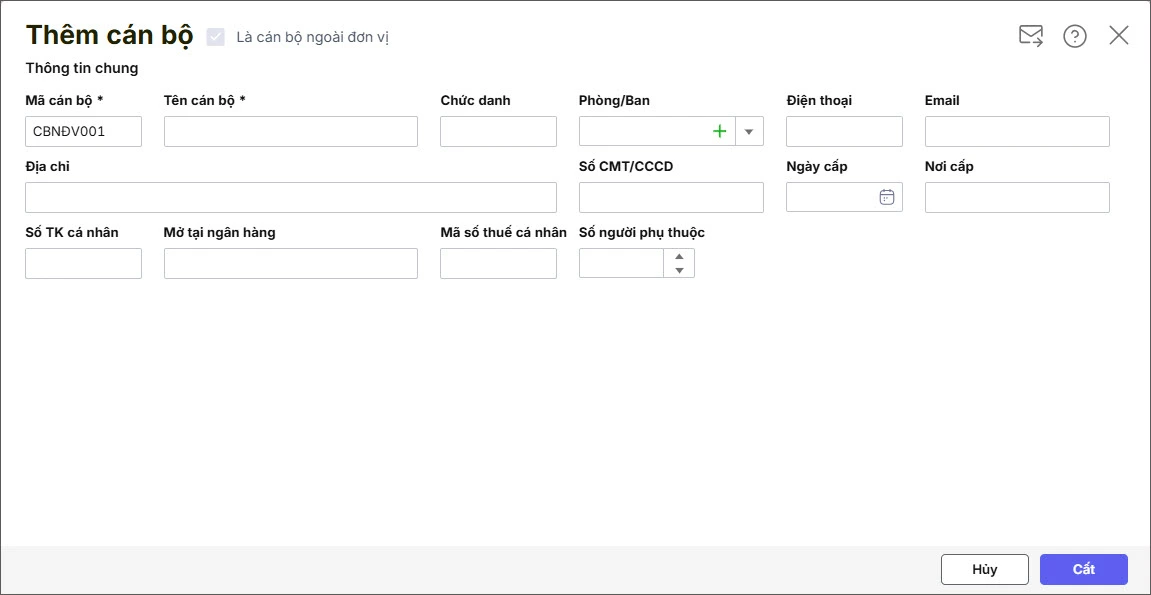Focus the Mã số thuế cá nhân field

coord(498,263)
